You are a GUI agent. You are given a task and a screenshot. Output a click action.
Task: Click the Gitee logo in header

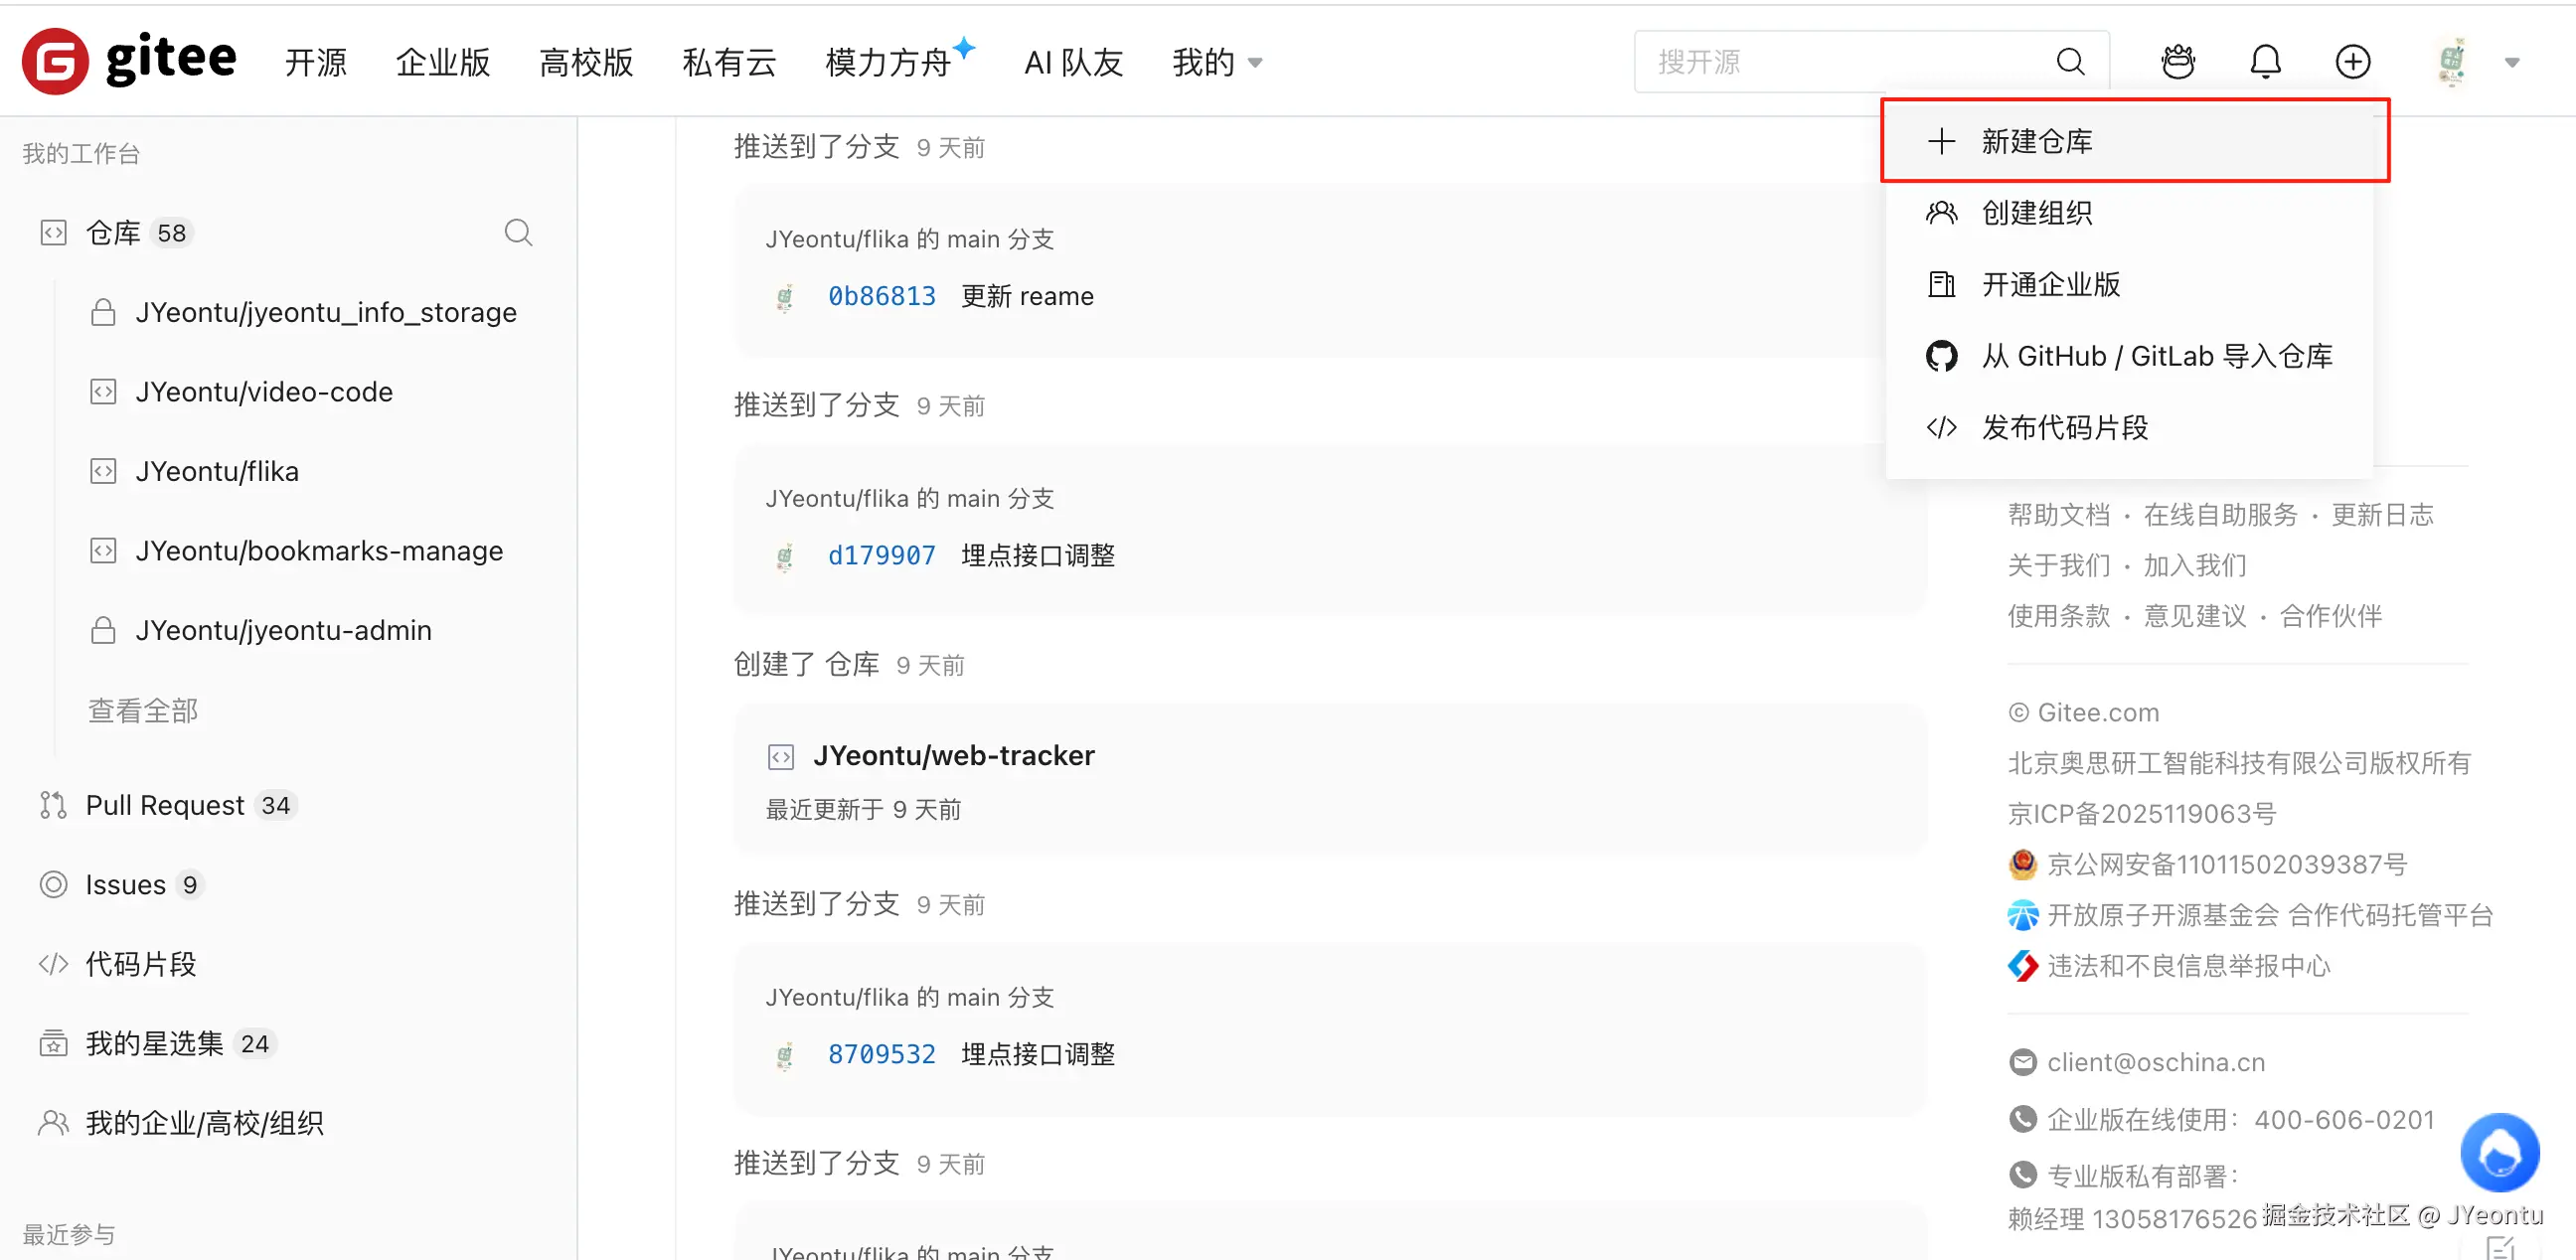130,60
